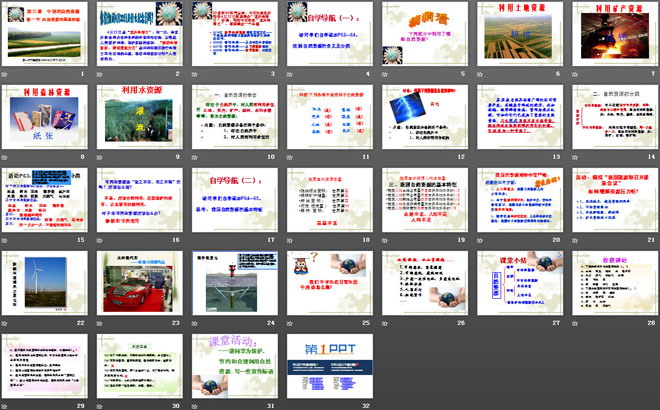Image resolution: width=660 pixels, height=410 pixels.
Task: Click animation star icon under slide 18
Action: click(290, 240)
